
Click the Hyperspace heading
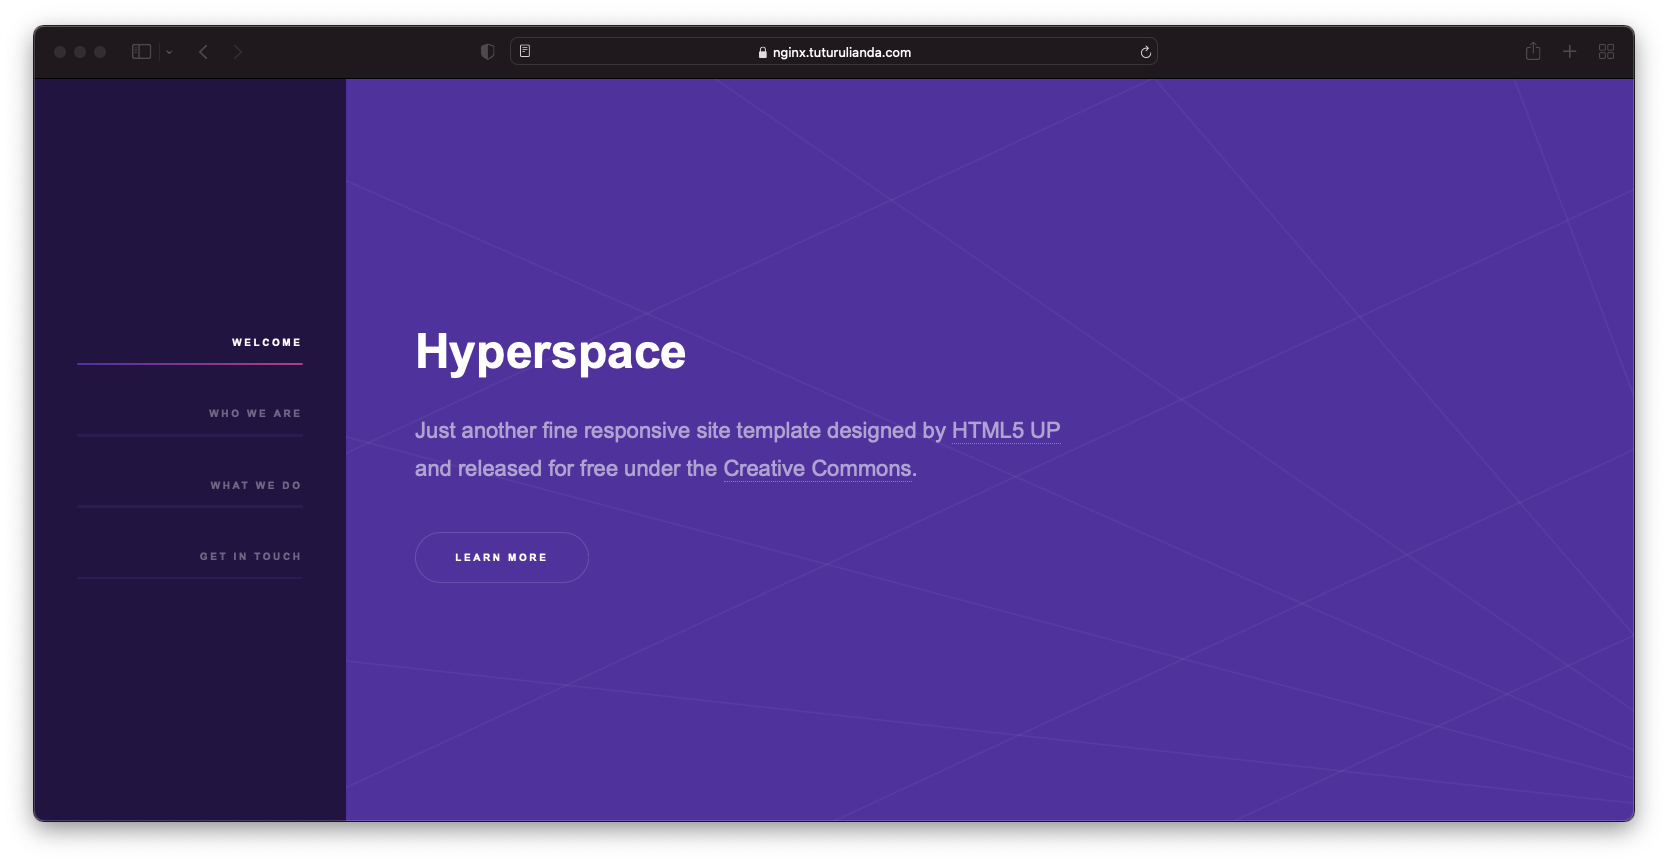tap(551, 352)
